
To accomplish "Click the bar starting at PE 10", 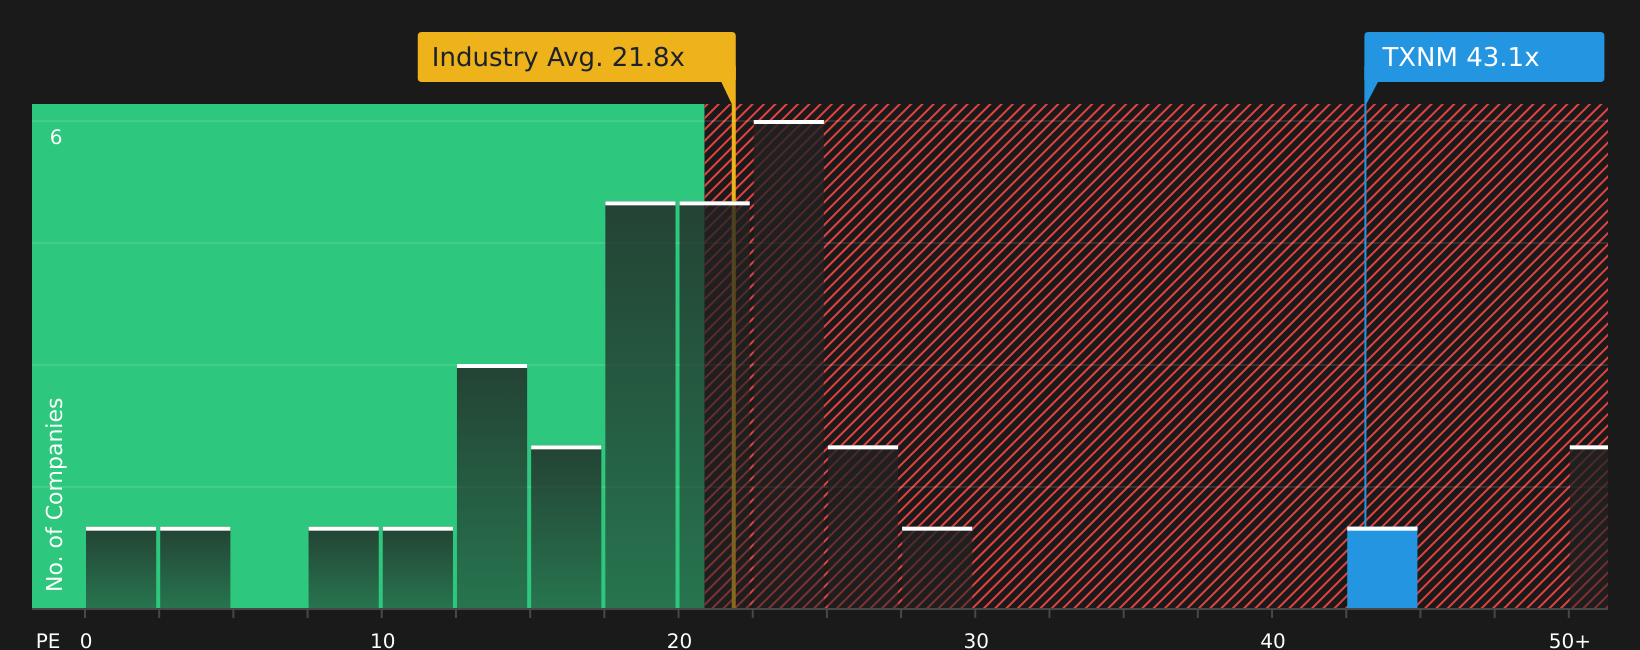I will coord(418,568).
